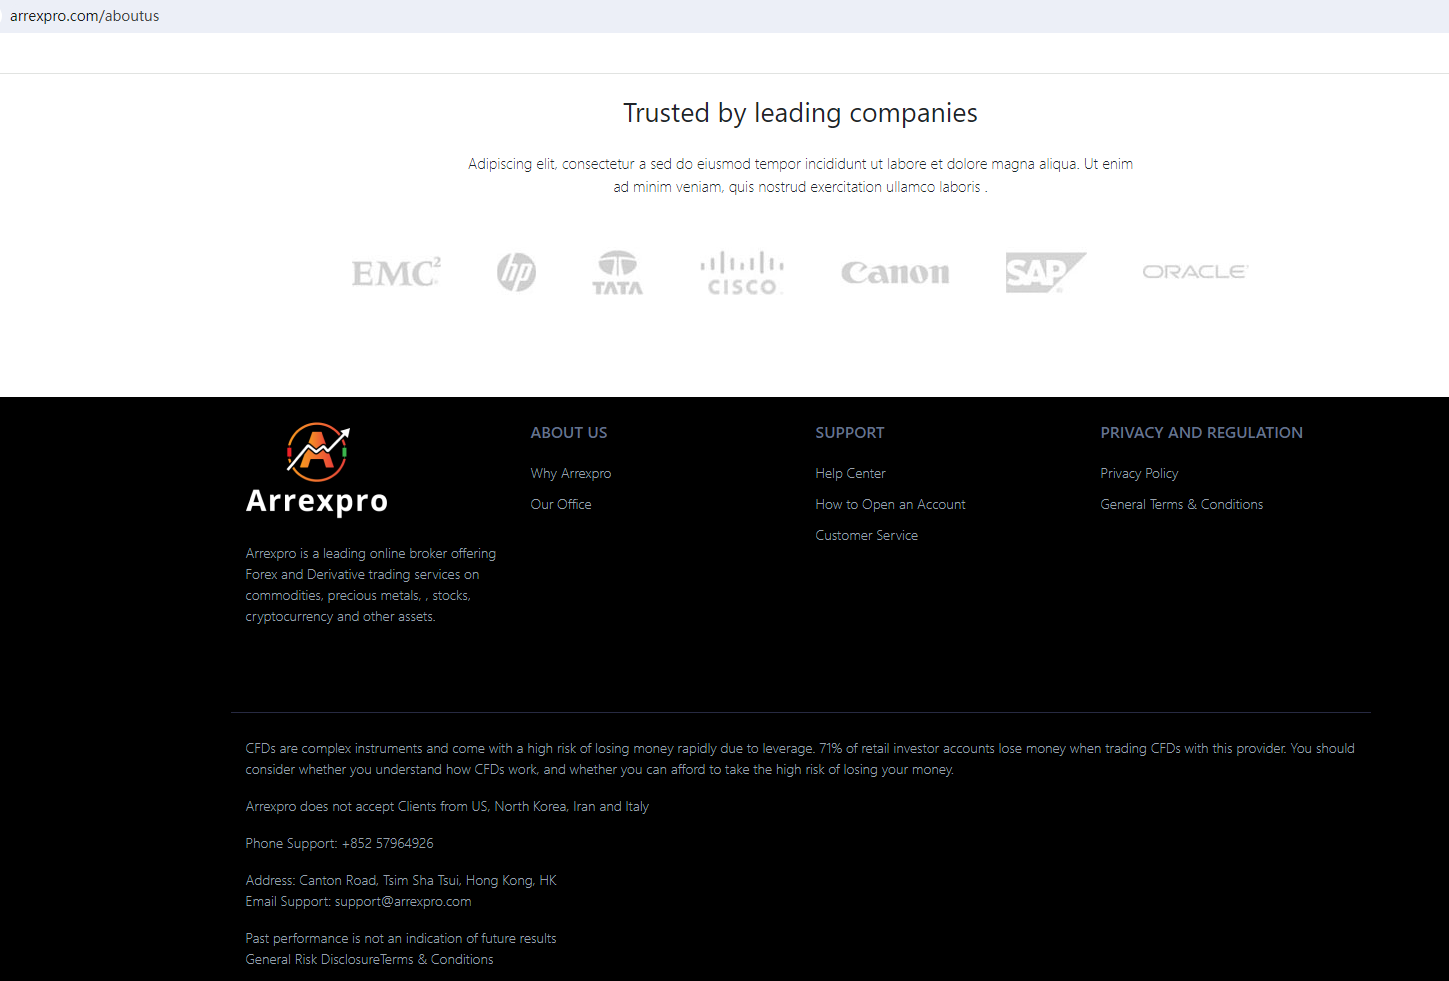The image size is (1449, 981).
Task: Click the Oracle company logo
Action: click(x=1195, y=271)
